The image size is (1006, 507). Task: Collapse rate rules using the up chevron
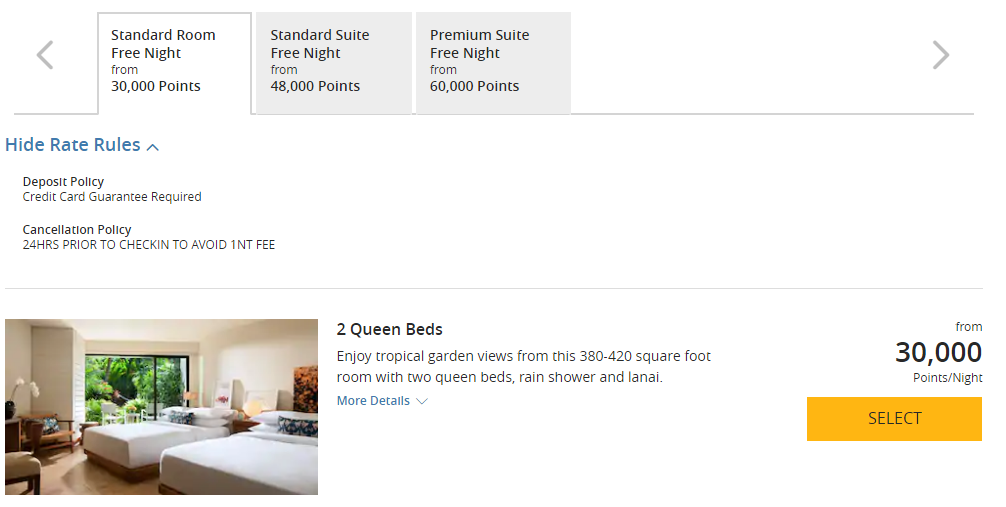pos(153,147)
